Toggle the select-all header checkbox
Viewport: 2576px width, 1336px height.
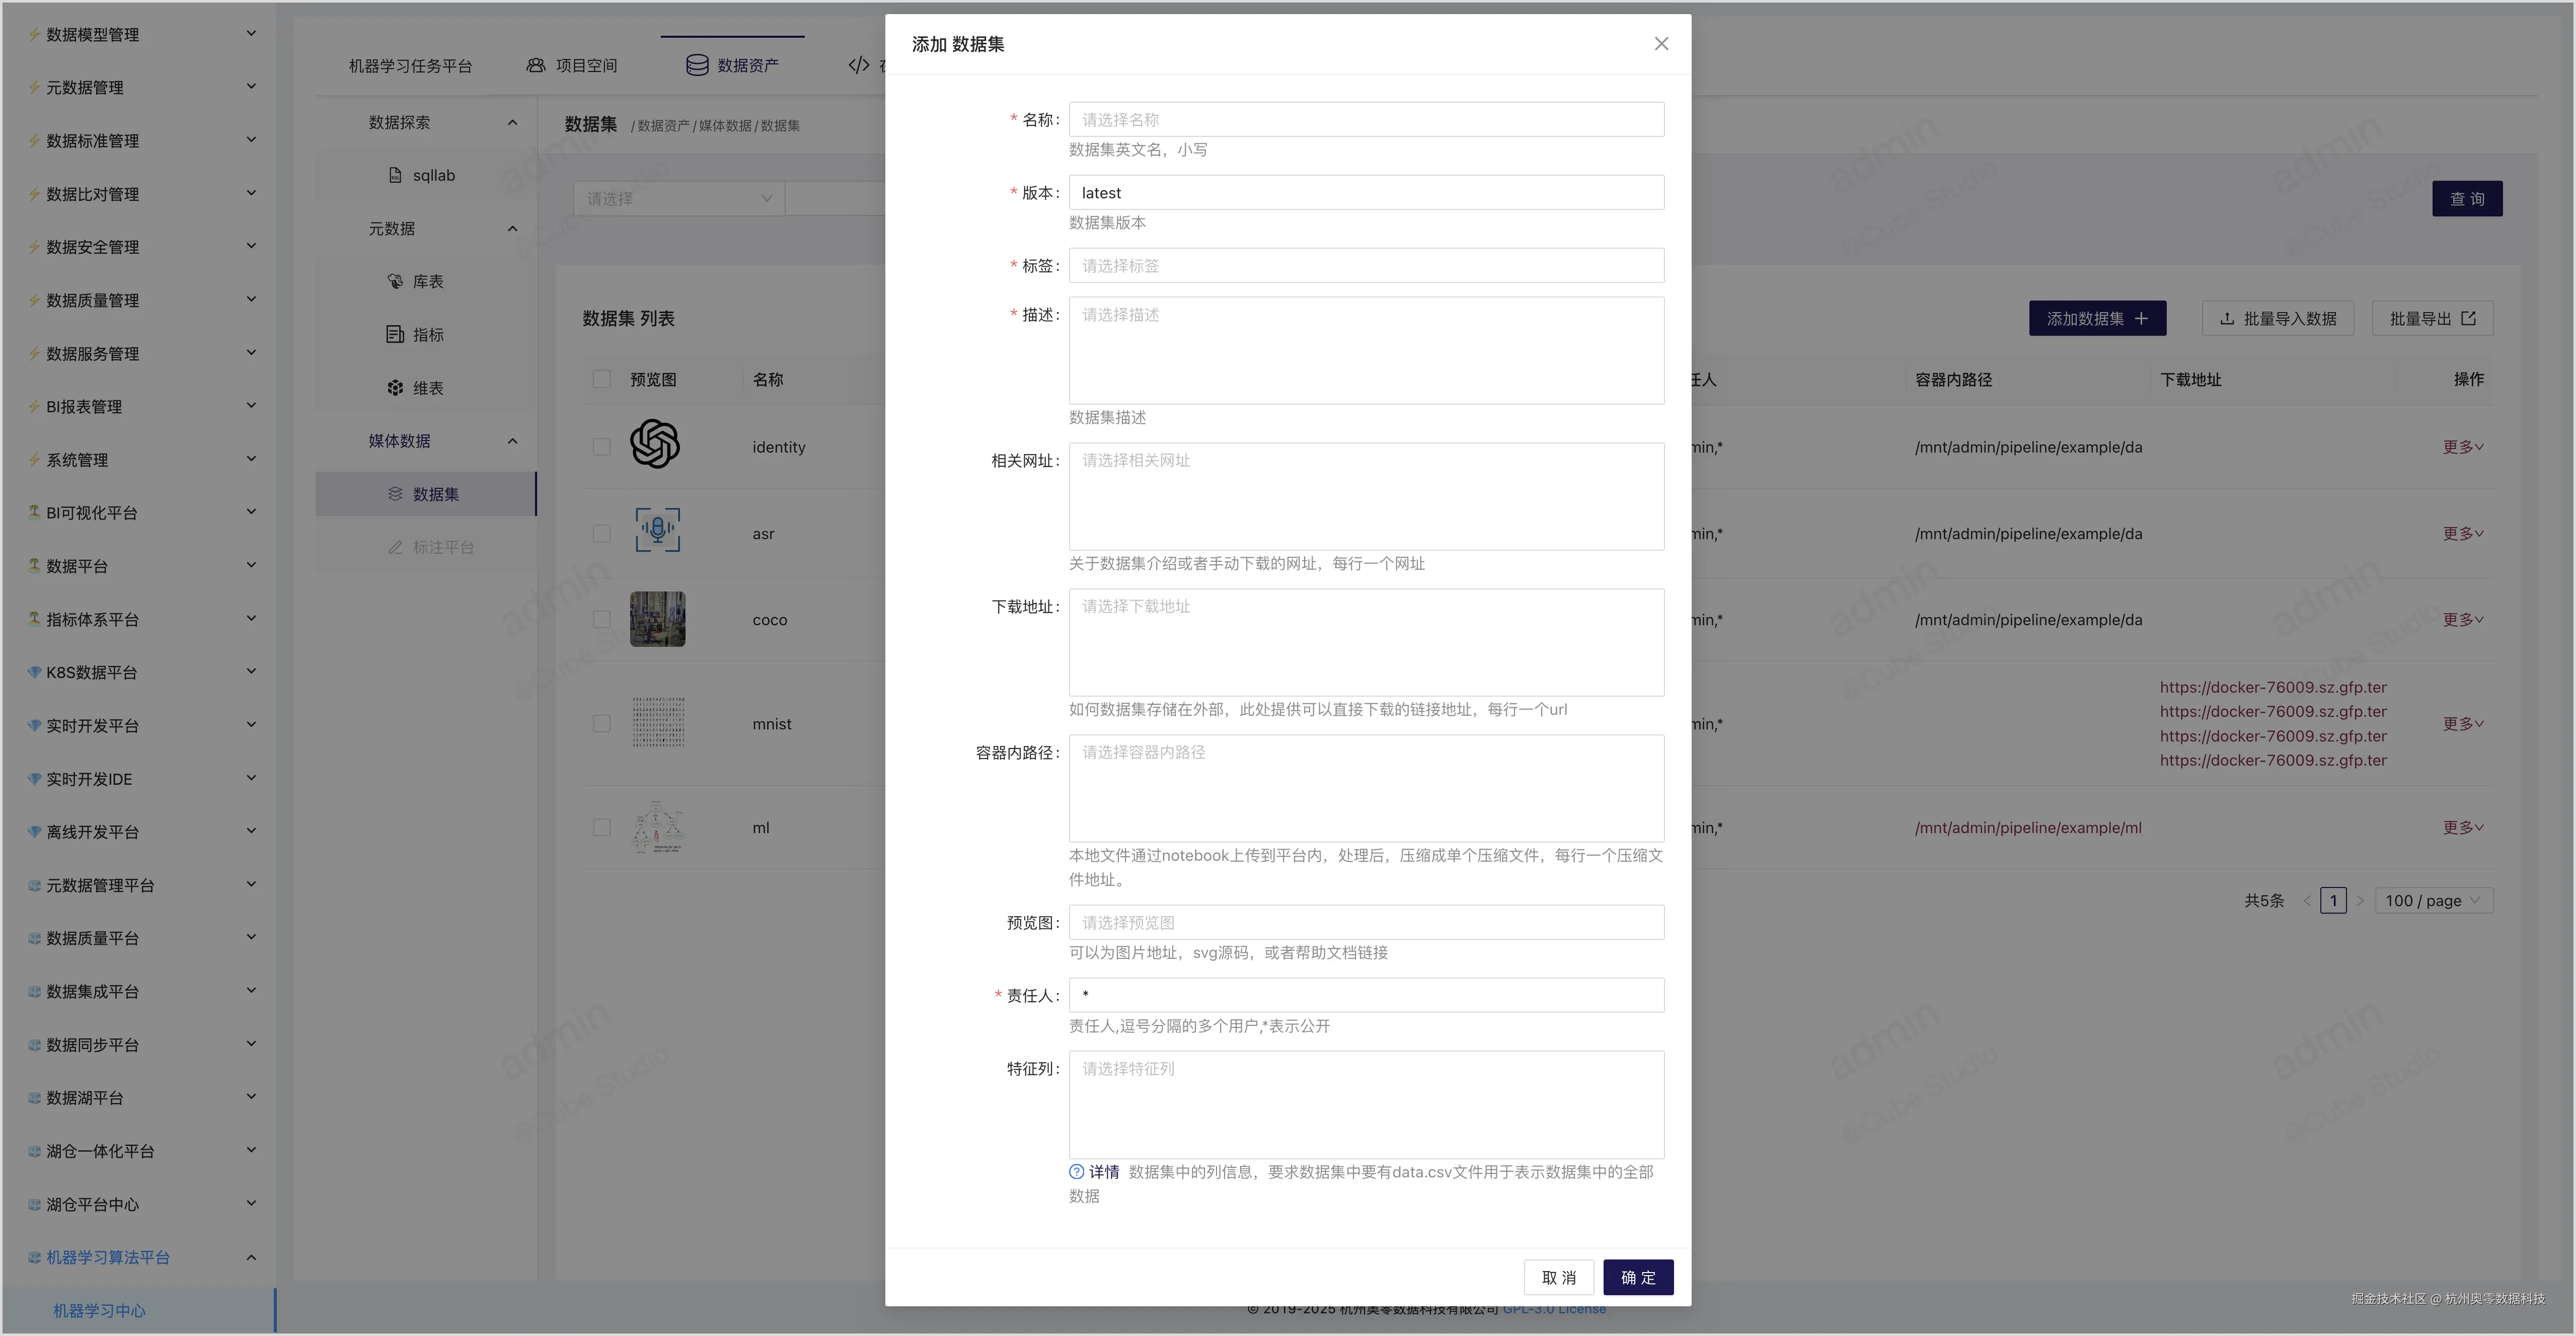point(601,379)
